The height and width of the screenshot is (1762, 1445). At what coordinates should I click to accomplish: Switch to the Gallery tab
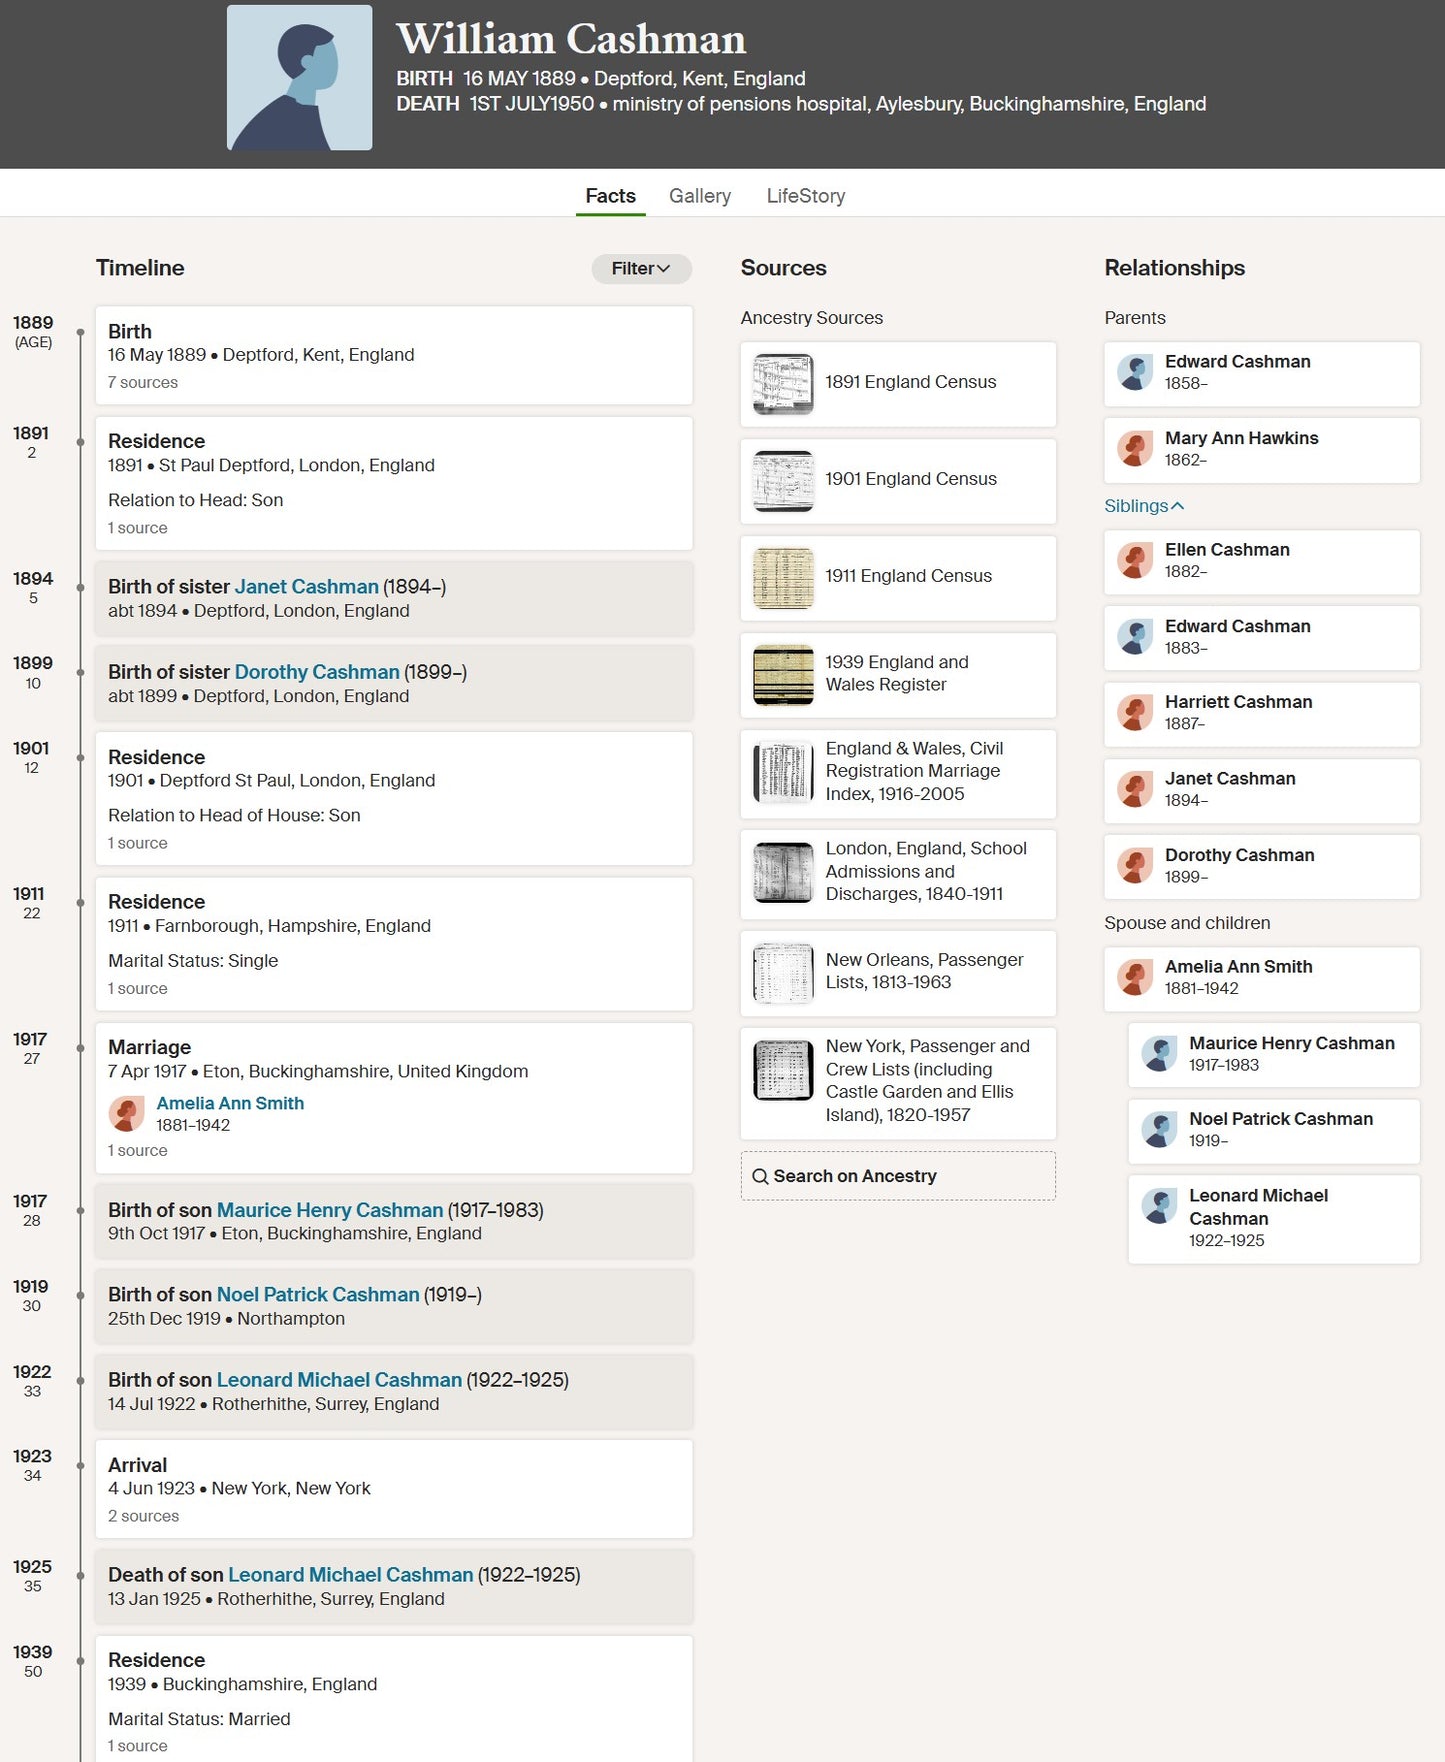click(x=699, y=196)
